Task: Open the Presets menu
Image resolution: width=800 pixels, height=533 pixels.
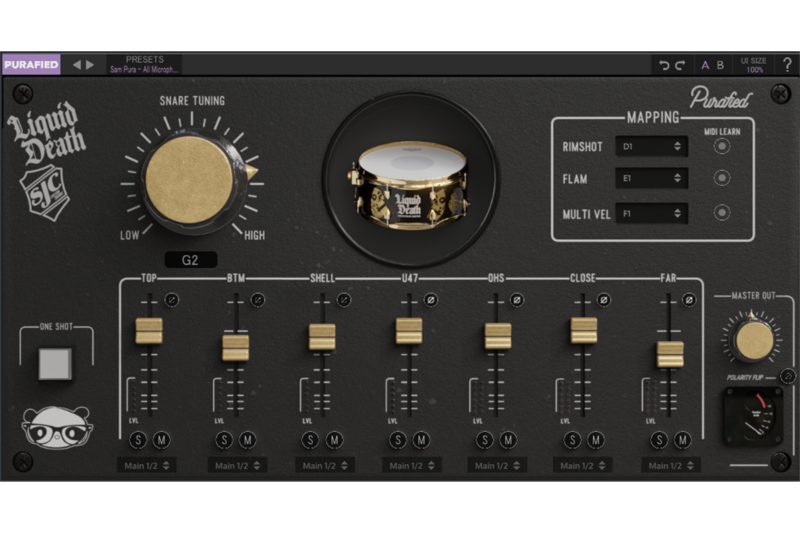Action: (x=145, y=65)
